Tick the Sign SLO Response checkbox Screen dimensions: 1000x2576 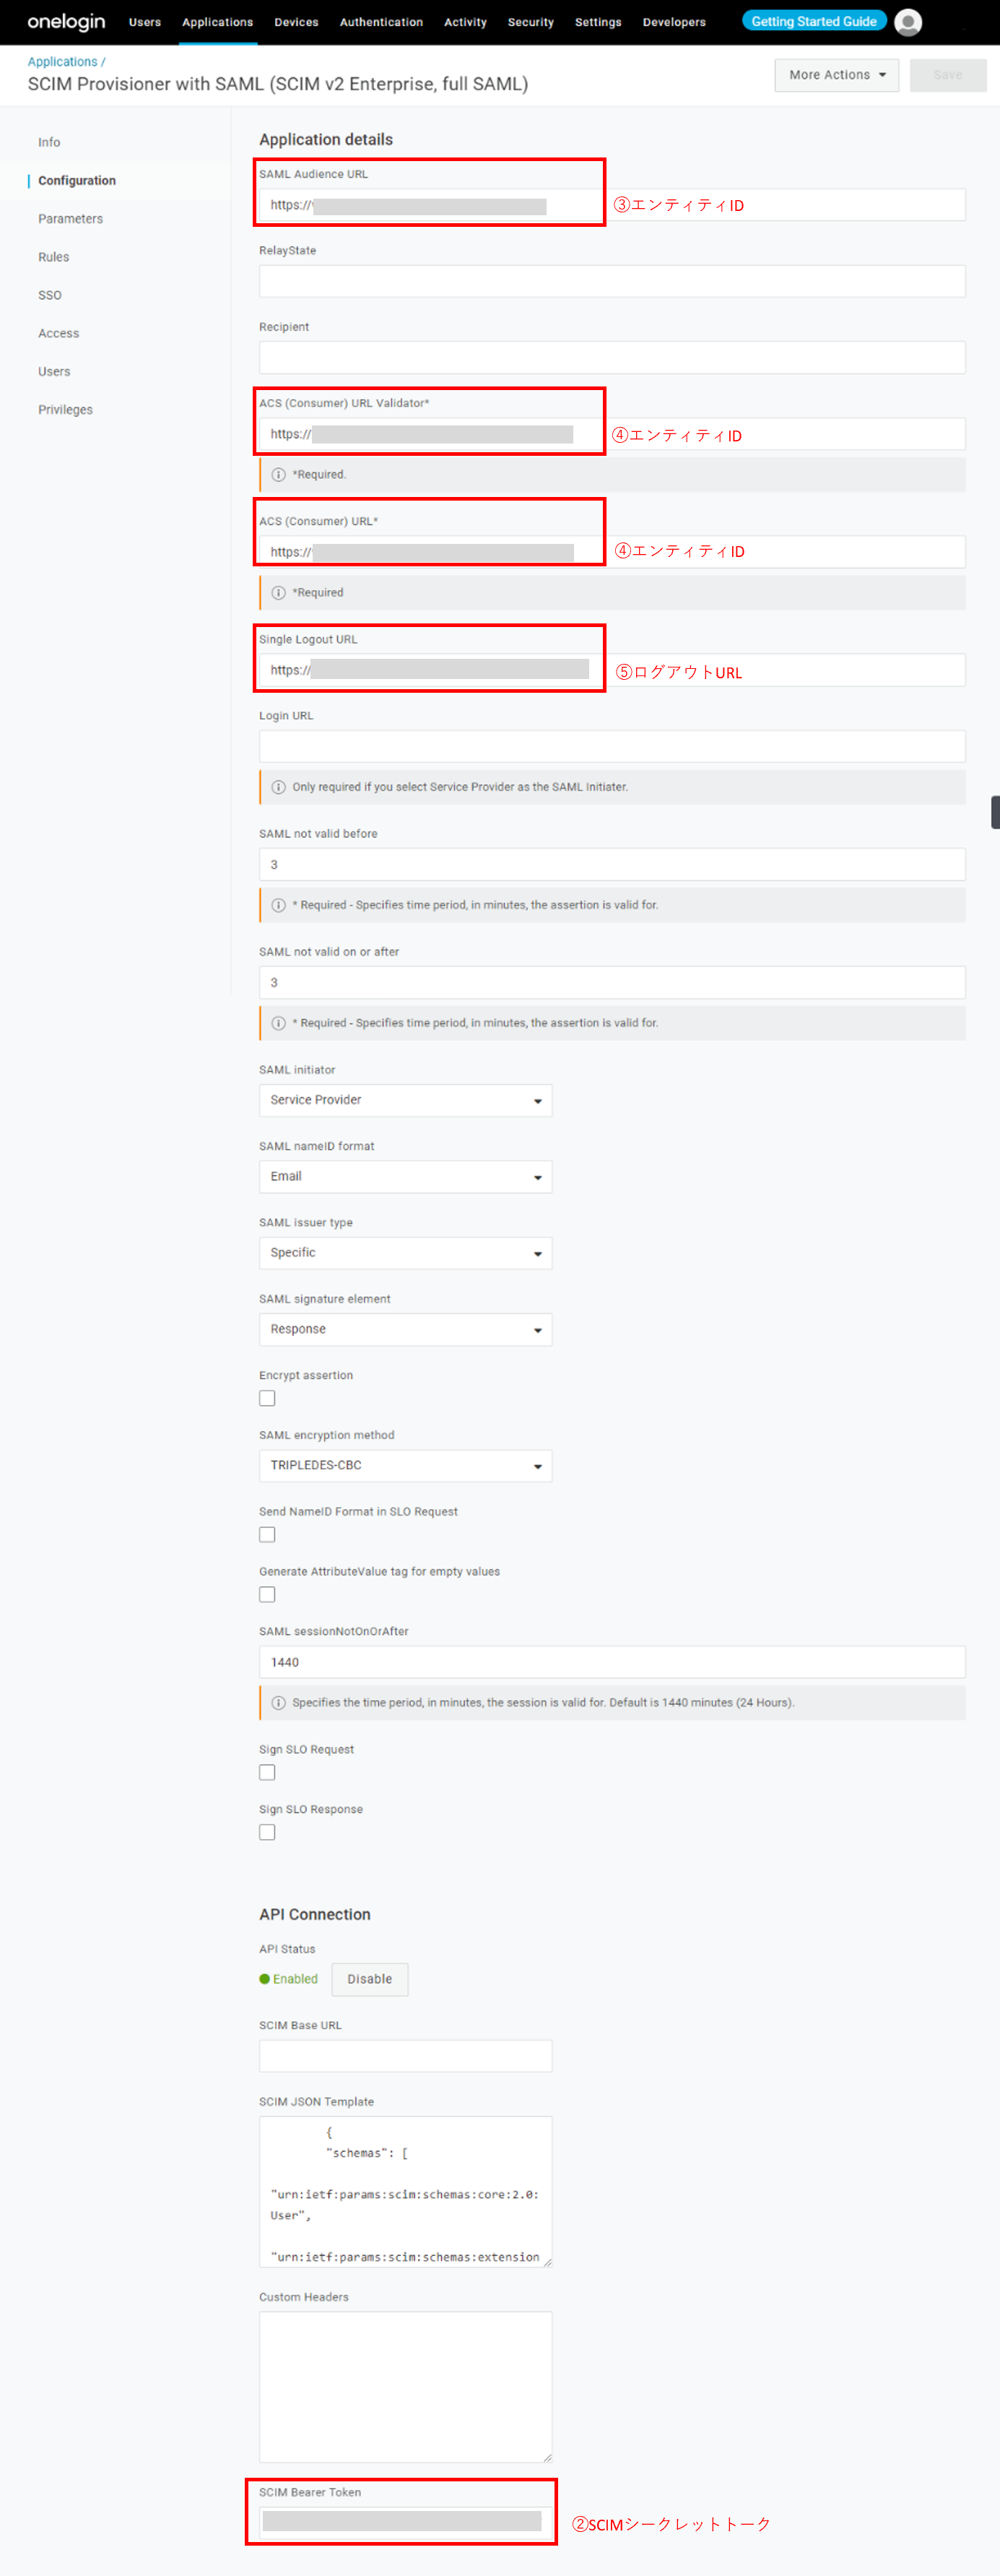click(267, 1832)
